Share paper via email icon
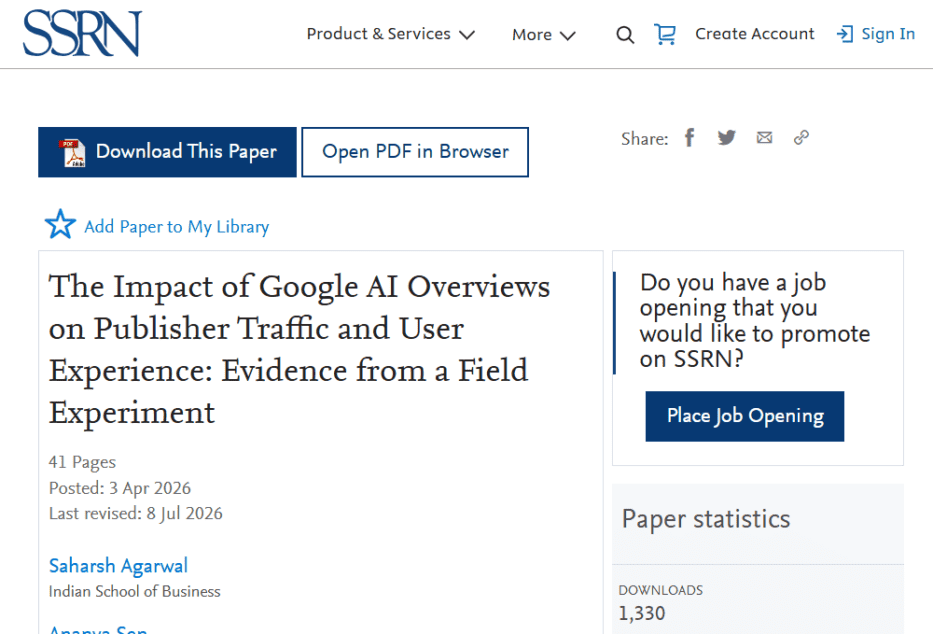Image resolution: width=933 pixels, height=634 pixels. pyautogui.click(x=765, y=138)
